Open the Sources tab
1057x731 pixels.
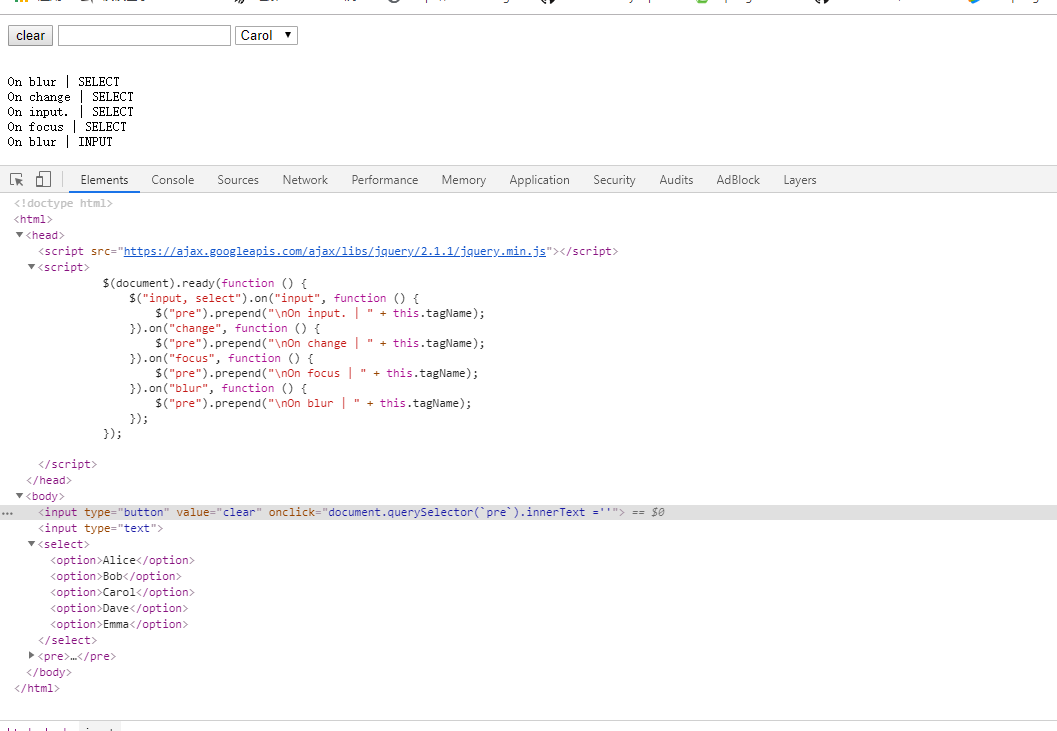click(x=238, y=180)
